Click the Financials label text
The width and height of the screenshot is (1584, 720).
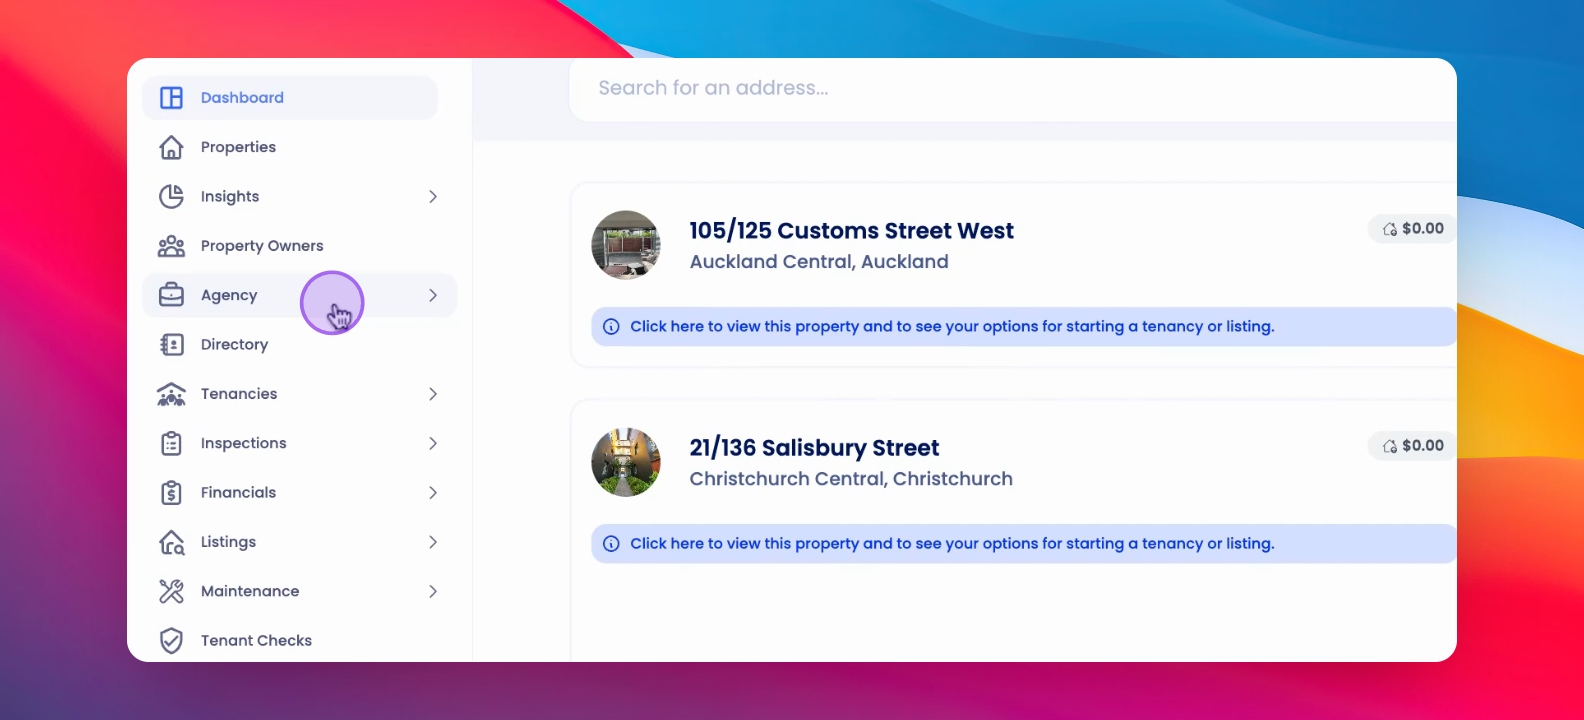coord(238,492)
